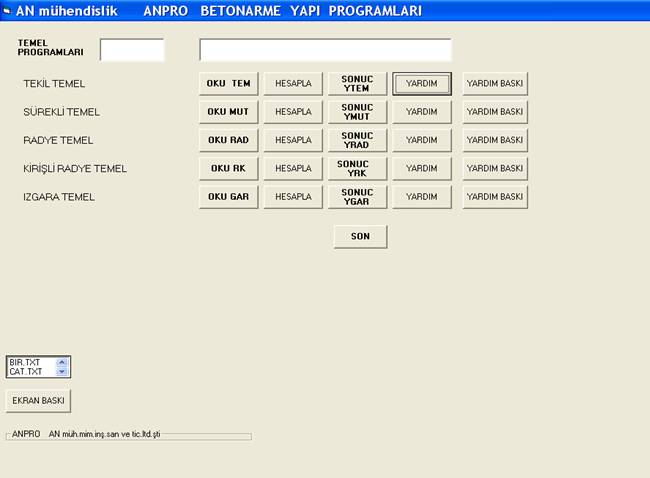The width and height of the screenshot is (650, 478).
Task: Focus the small field beside TEMEL PROGRAMLARI
Action: (132, 50)
